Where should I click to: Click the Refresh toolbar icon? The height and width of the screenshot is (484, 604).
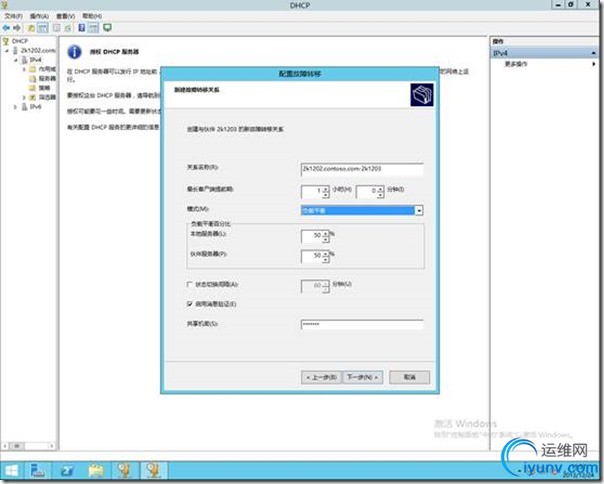68,28
